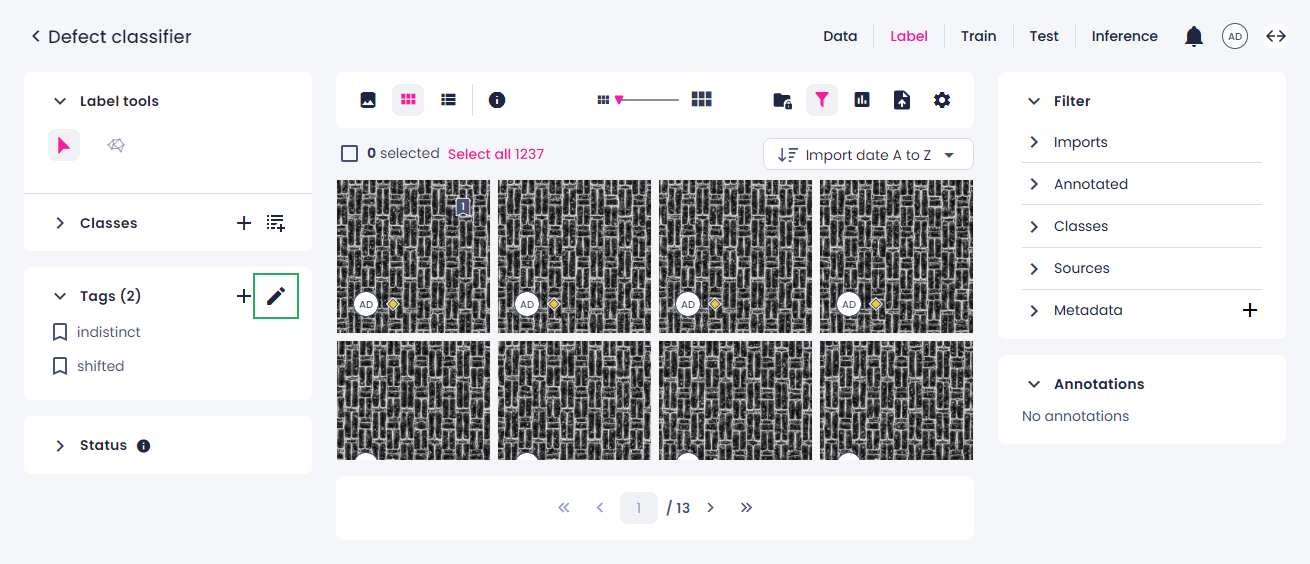
Task: Click the large grid size icon
Action: pos(702,99)
